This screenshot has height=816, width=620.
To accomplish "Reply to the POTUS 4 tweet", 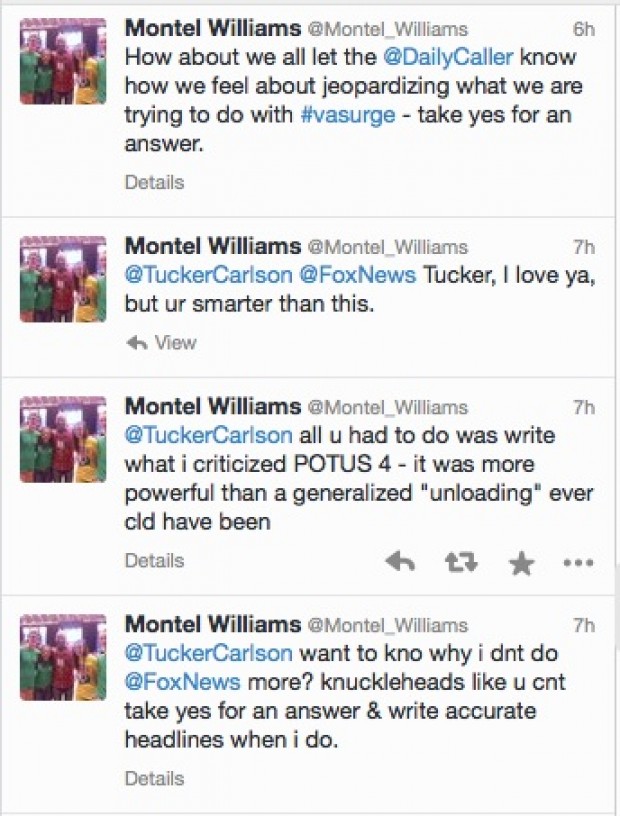I will [400, 562].
